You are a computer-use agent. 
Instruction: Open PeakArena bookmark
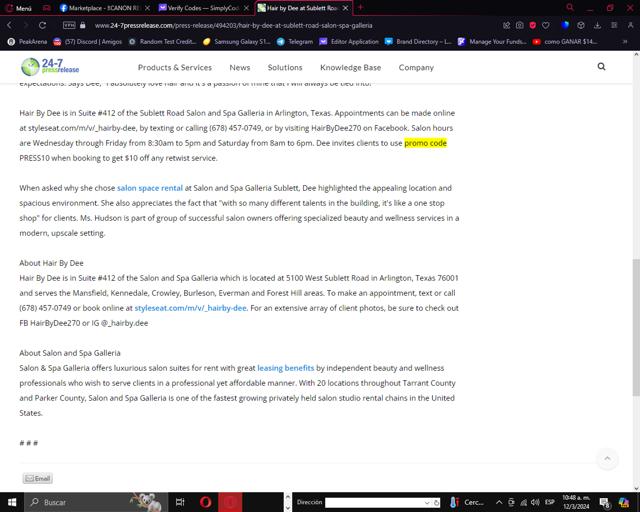pos(27,42)
